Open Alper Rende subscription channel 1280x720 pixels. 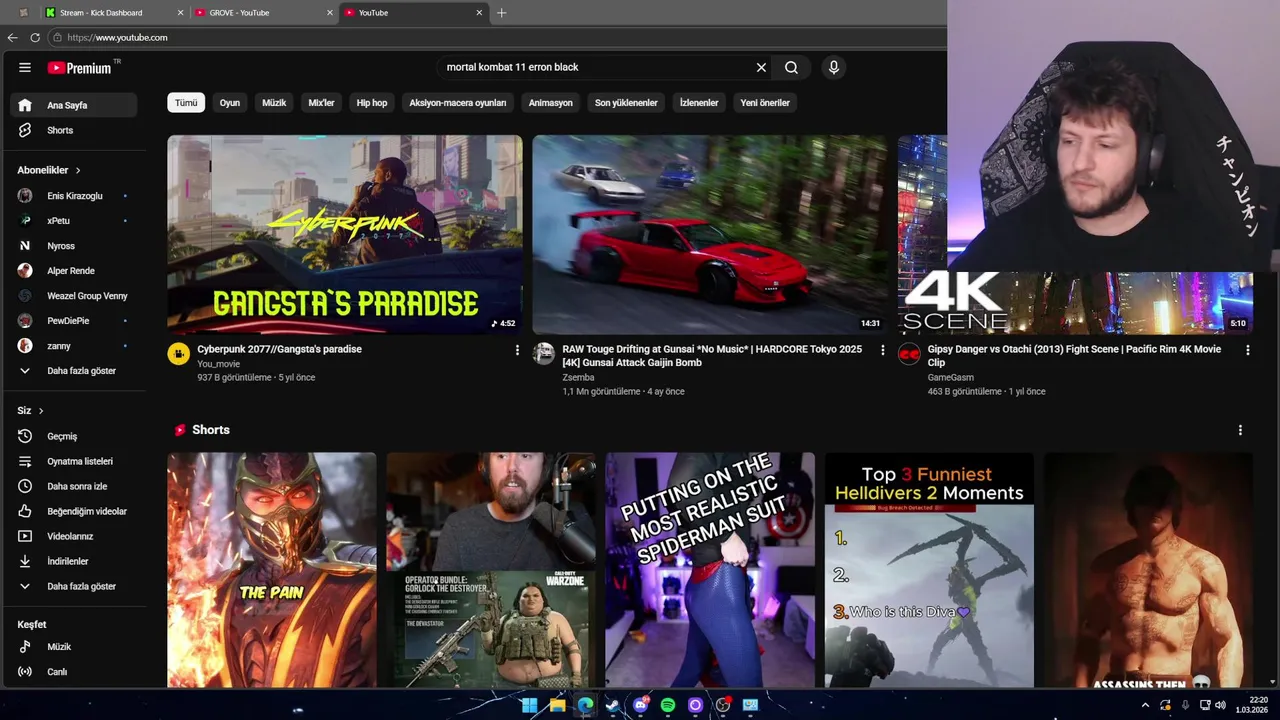click(x=73, y=271)
